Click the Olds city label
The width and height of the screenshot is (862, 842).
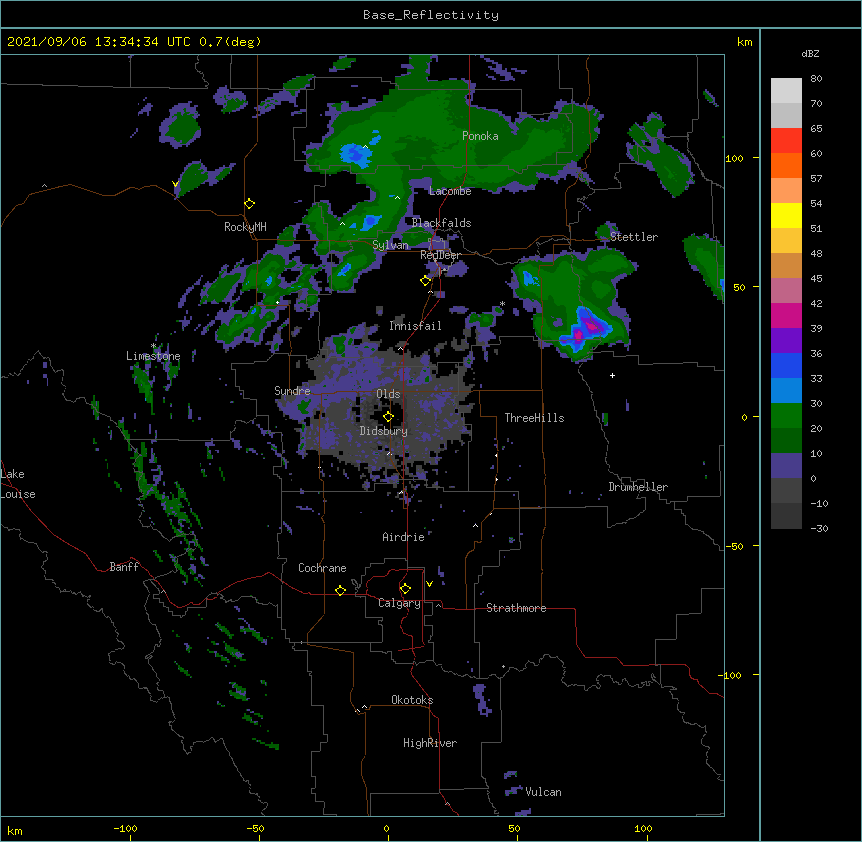pyautogui.click(x=388, y=394)
